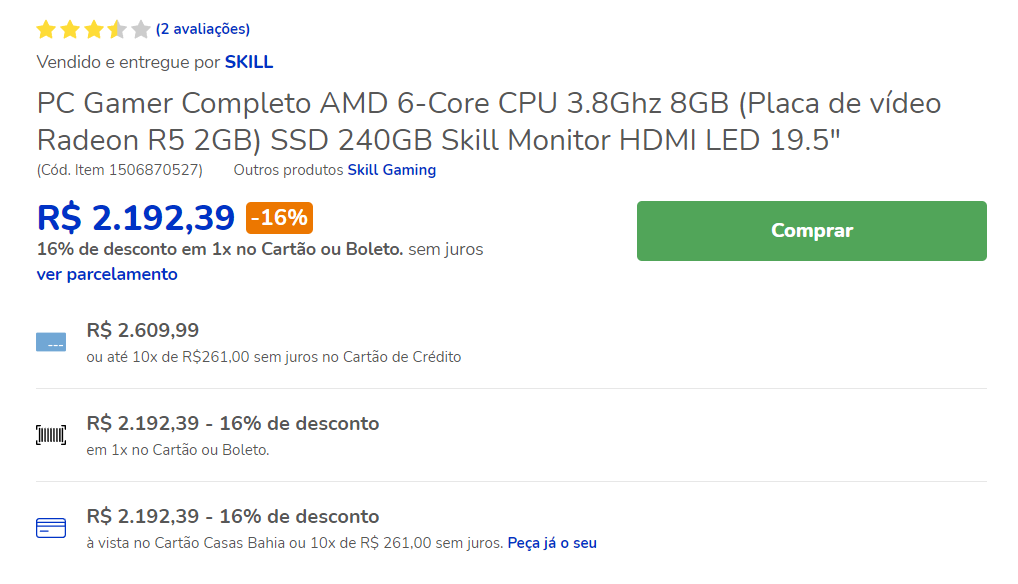Click the R$ 2.609,99 credit card price

[x=143, y=330]
